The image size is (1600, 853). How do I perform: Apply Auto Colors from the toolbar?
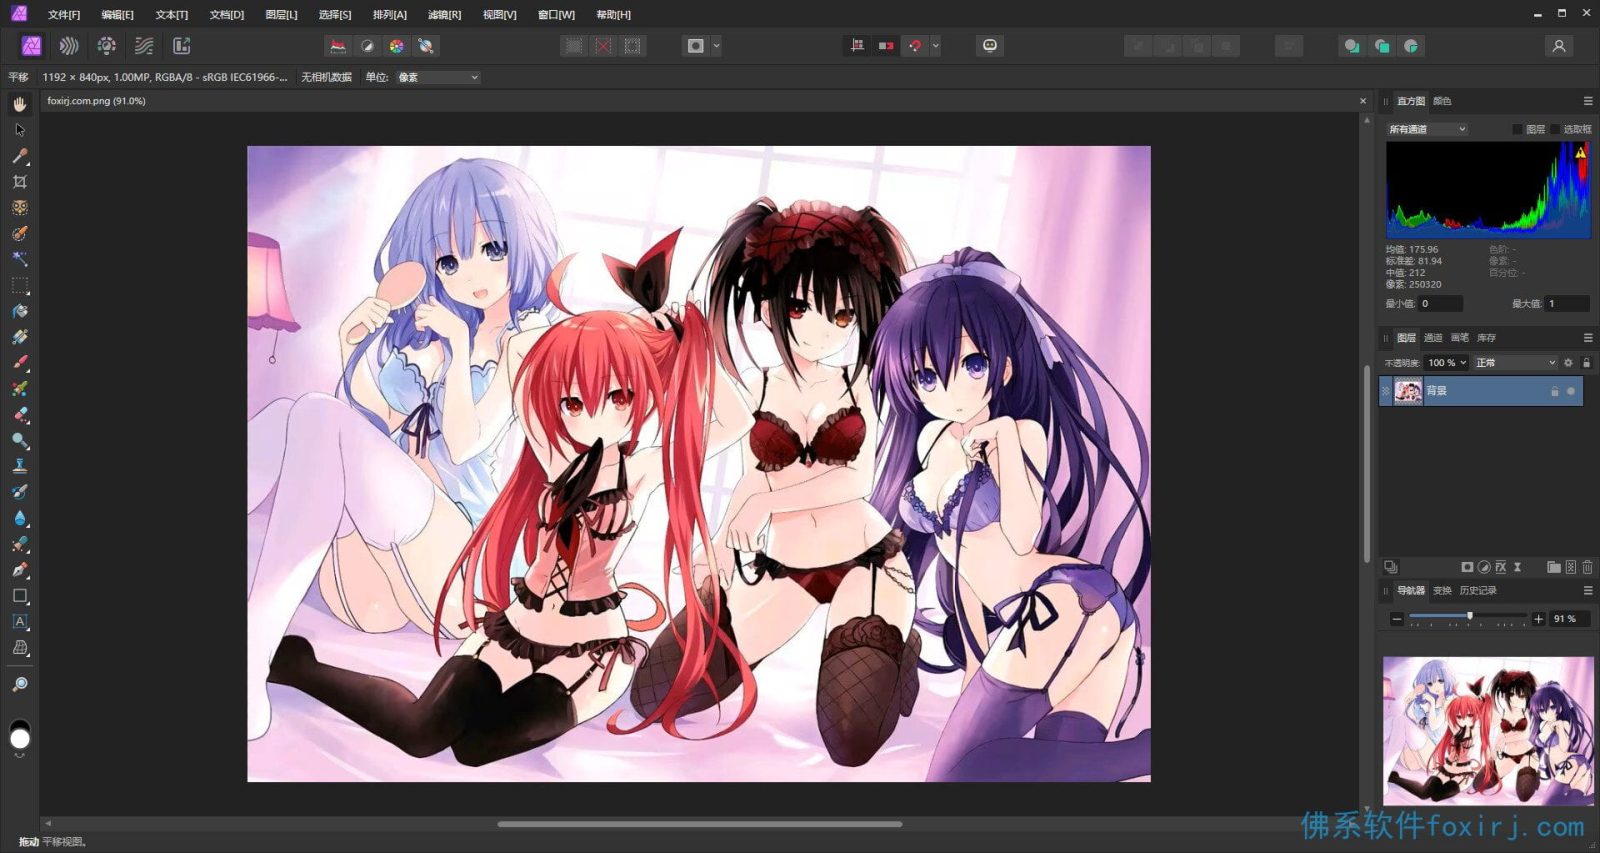pyautogui.click(x=396, y=46)
